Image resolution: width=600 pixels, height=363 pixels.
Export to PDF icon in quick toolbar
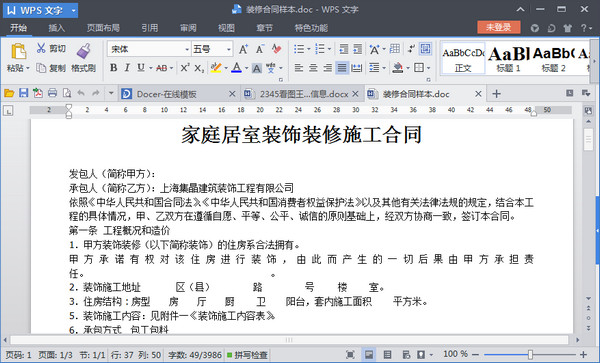click(38, 93)
